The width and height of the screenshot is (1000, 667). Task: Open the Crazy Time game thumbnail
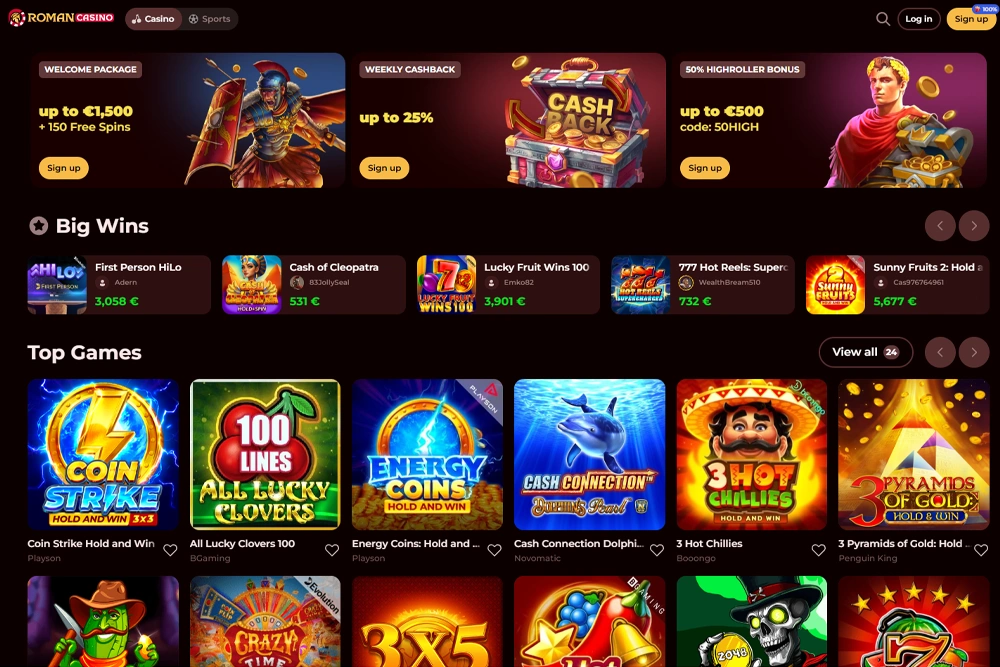point(265,621)
